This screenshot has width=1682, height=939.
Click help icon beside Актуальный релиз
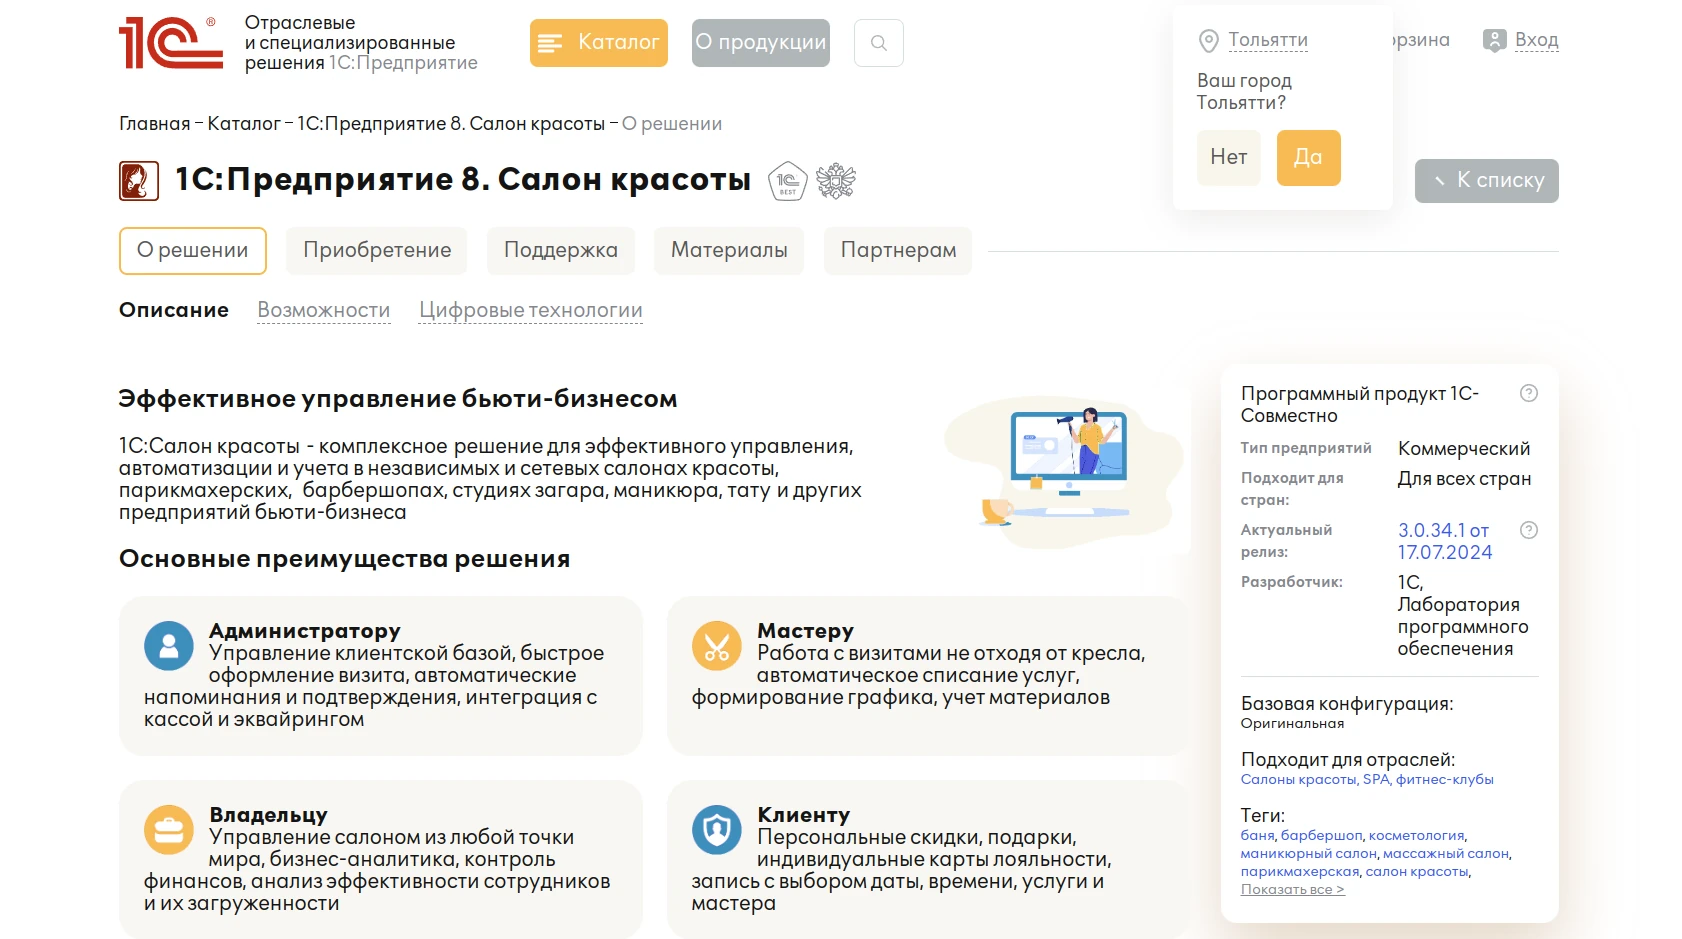1529,530
